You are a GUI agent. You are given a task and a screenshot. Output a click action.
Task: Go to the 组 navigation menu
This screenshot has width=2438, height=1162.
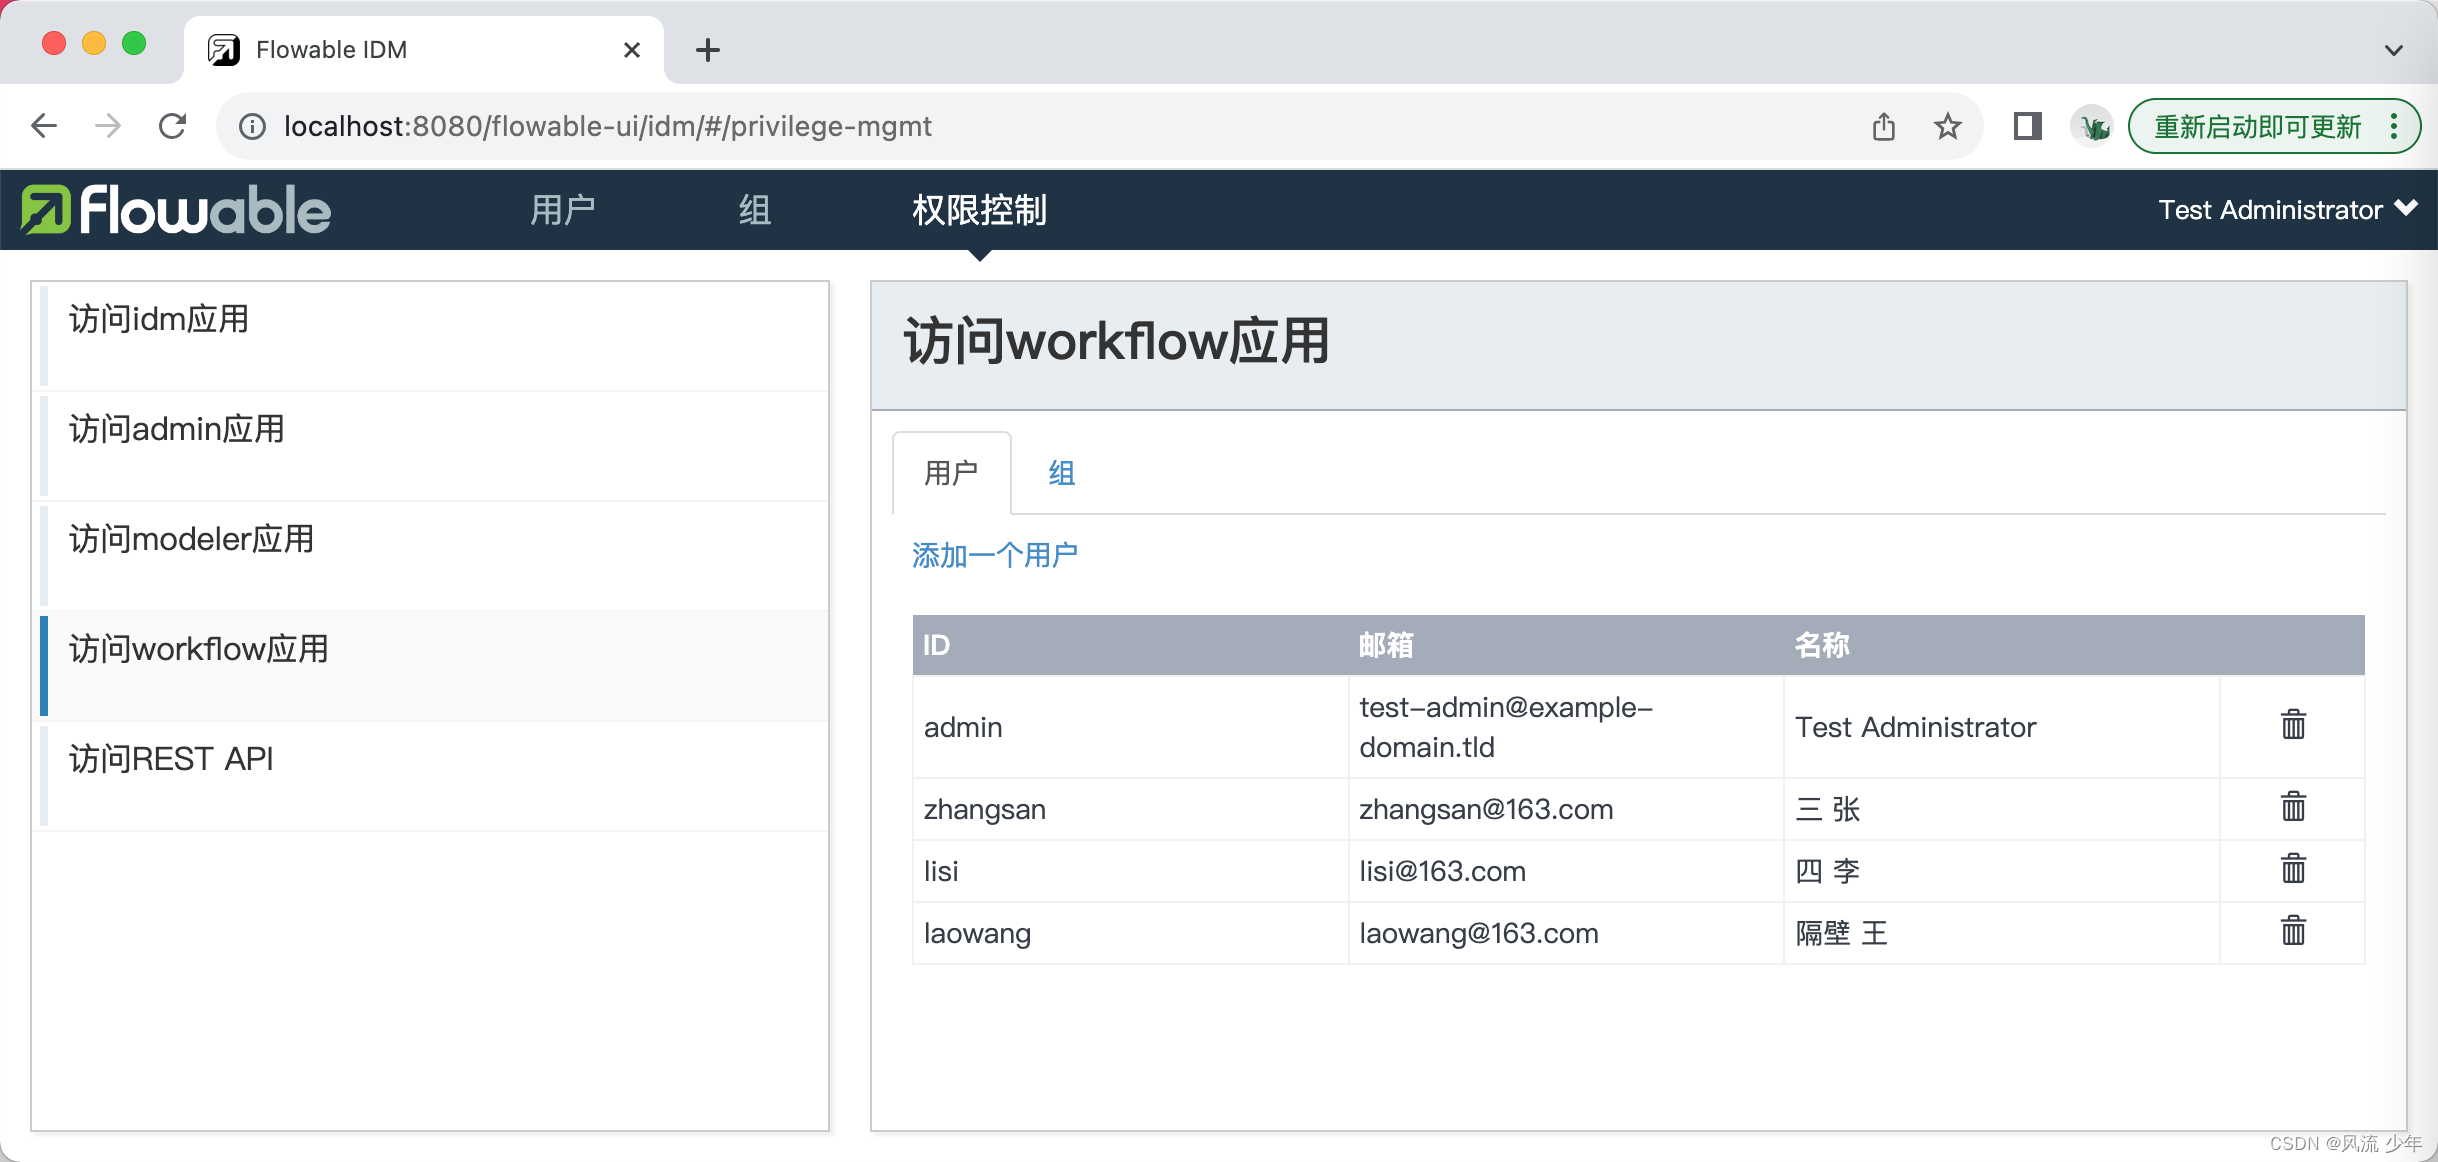[755, 210]
